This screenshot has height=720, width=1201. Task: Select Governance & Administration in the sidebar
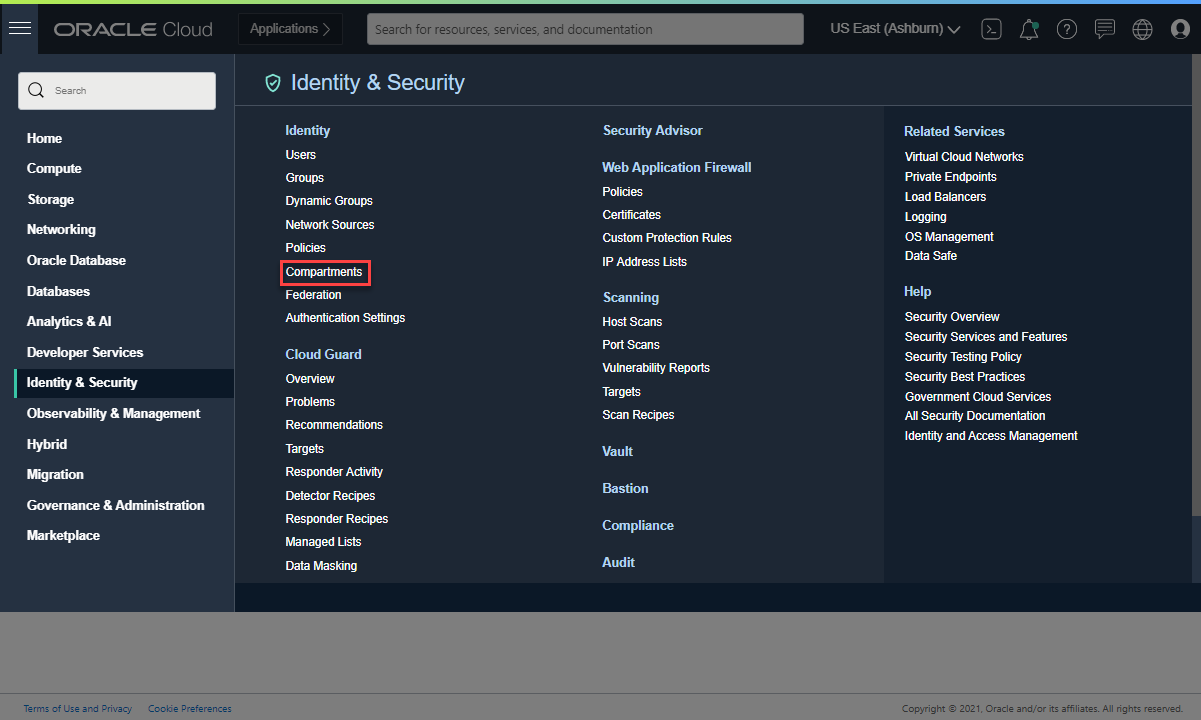(115, 505)
